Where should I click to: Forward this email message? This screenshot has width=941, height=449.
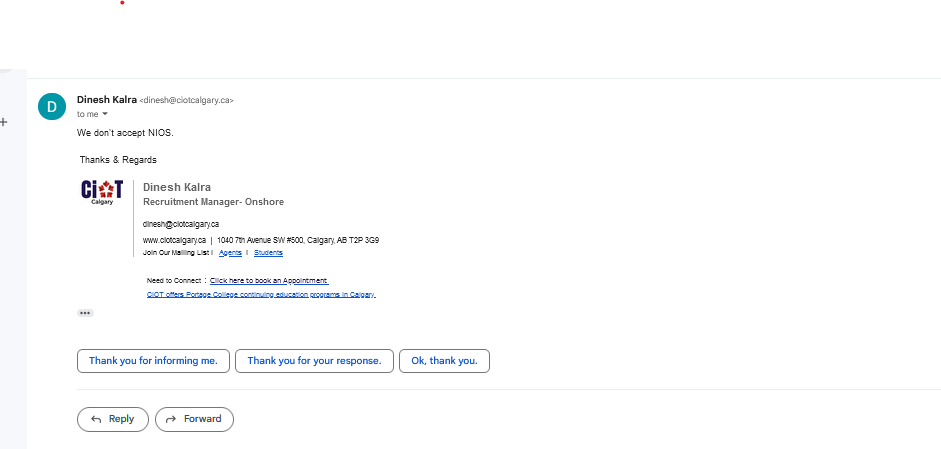coord(194,419)
